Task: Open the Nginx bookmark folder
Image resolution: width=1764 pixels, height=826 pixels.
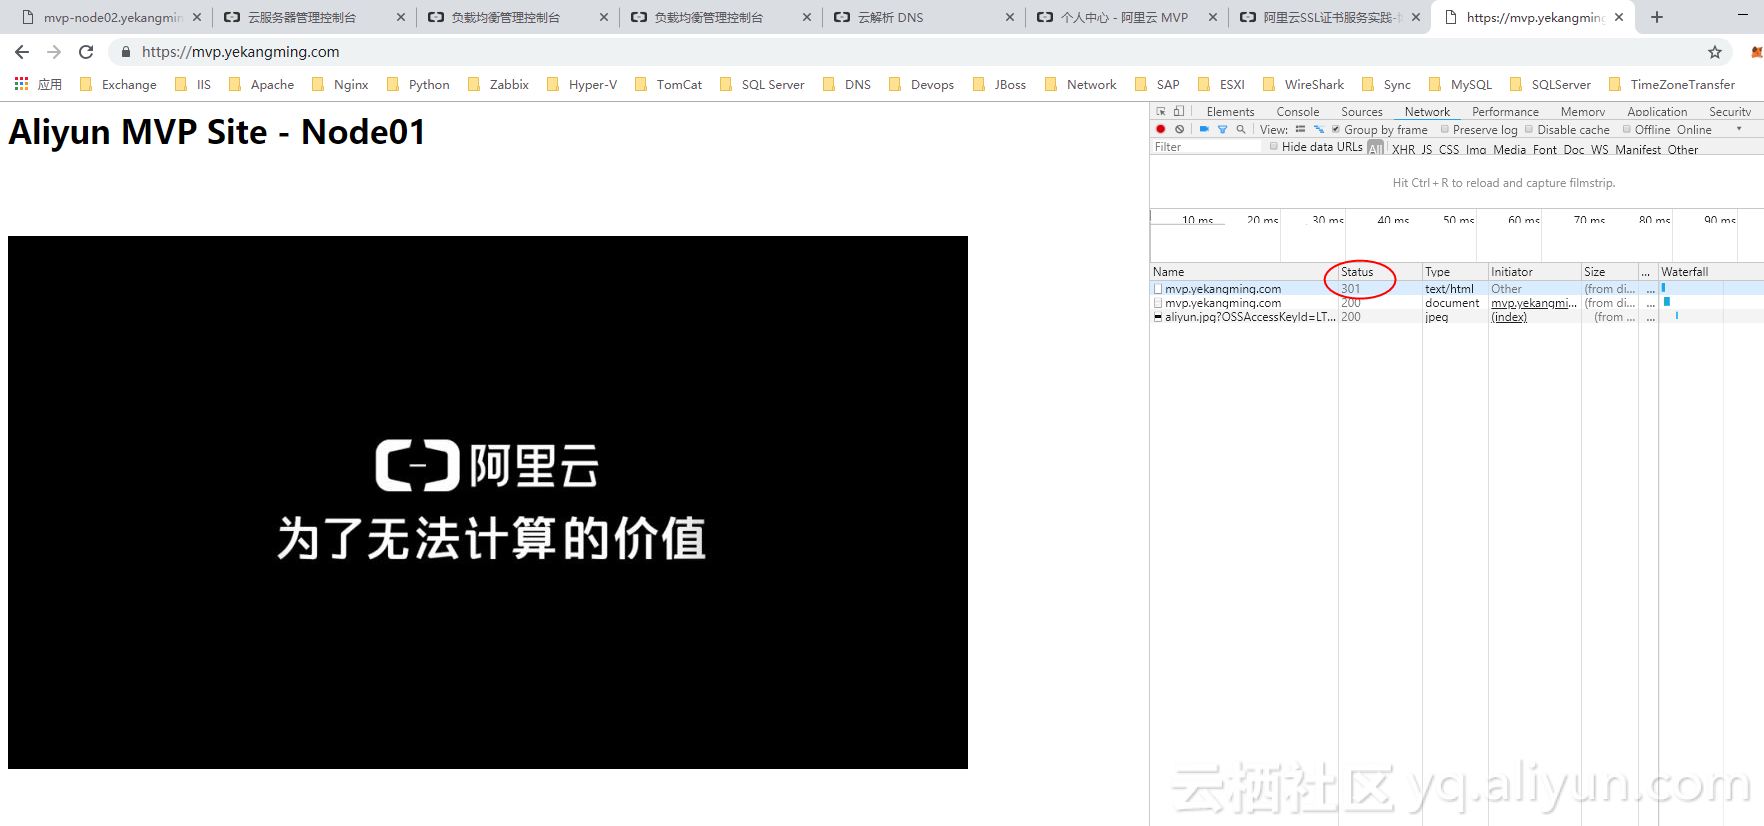Action: point(340,84)
